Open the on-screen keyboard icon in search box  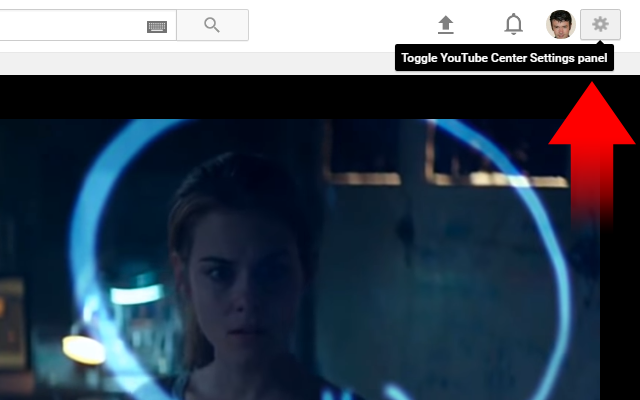157,27
